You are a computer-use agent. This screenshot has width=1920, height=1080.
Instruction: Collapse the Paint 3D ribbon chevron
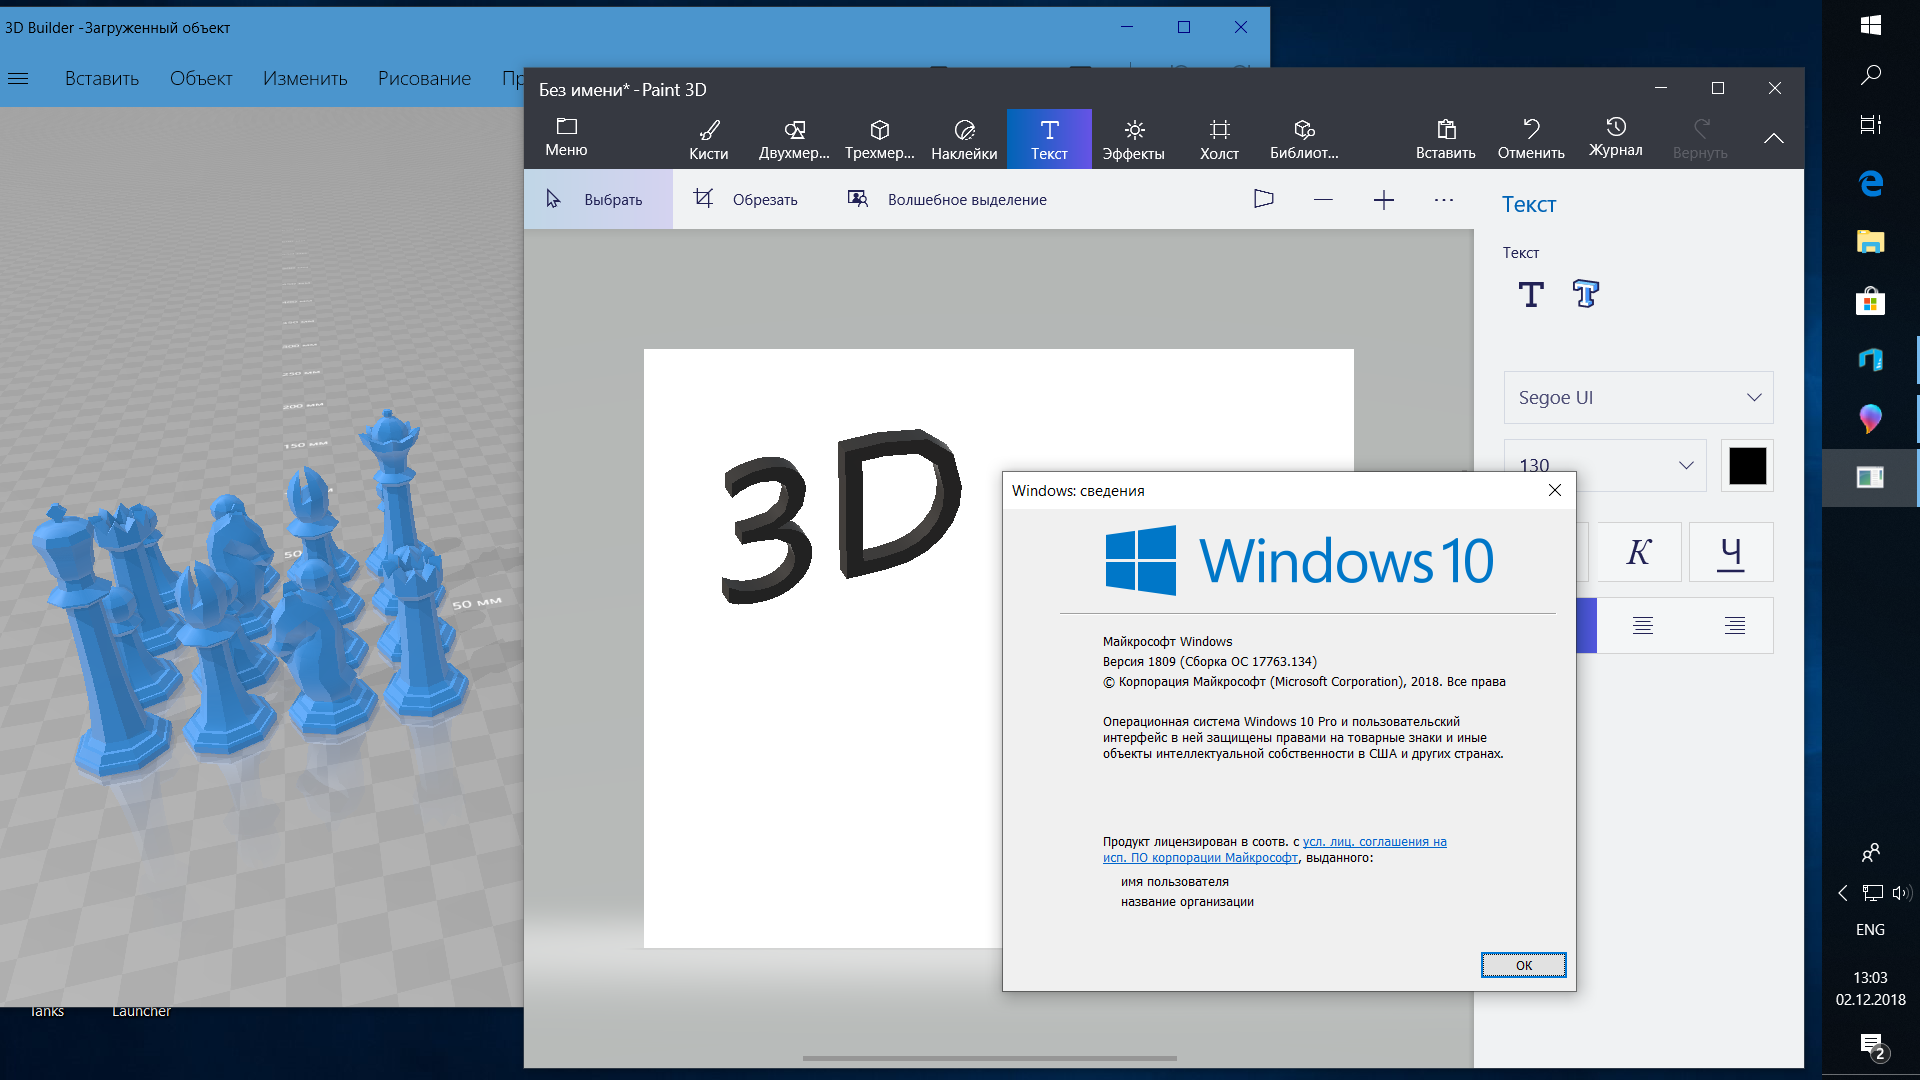tap(1774, 138)
